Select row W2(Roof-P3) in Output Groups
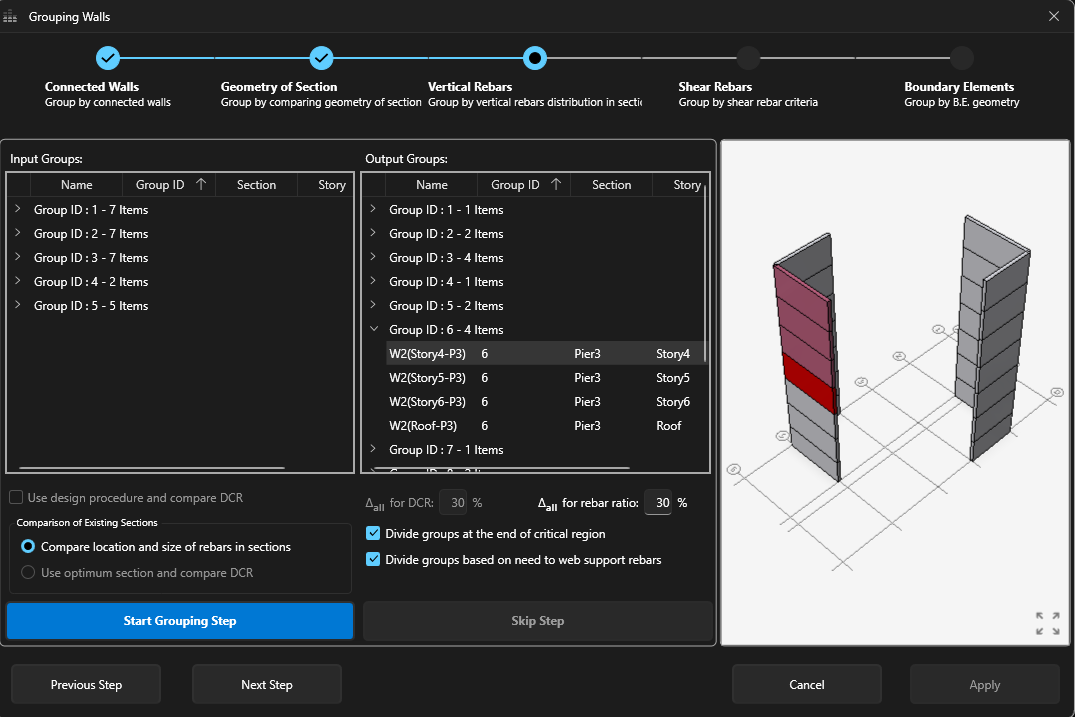 [545, 426]
